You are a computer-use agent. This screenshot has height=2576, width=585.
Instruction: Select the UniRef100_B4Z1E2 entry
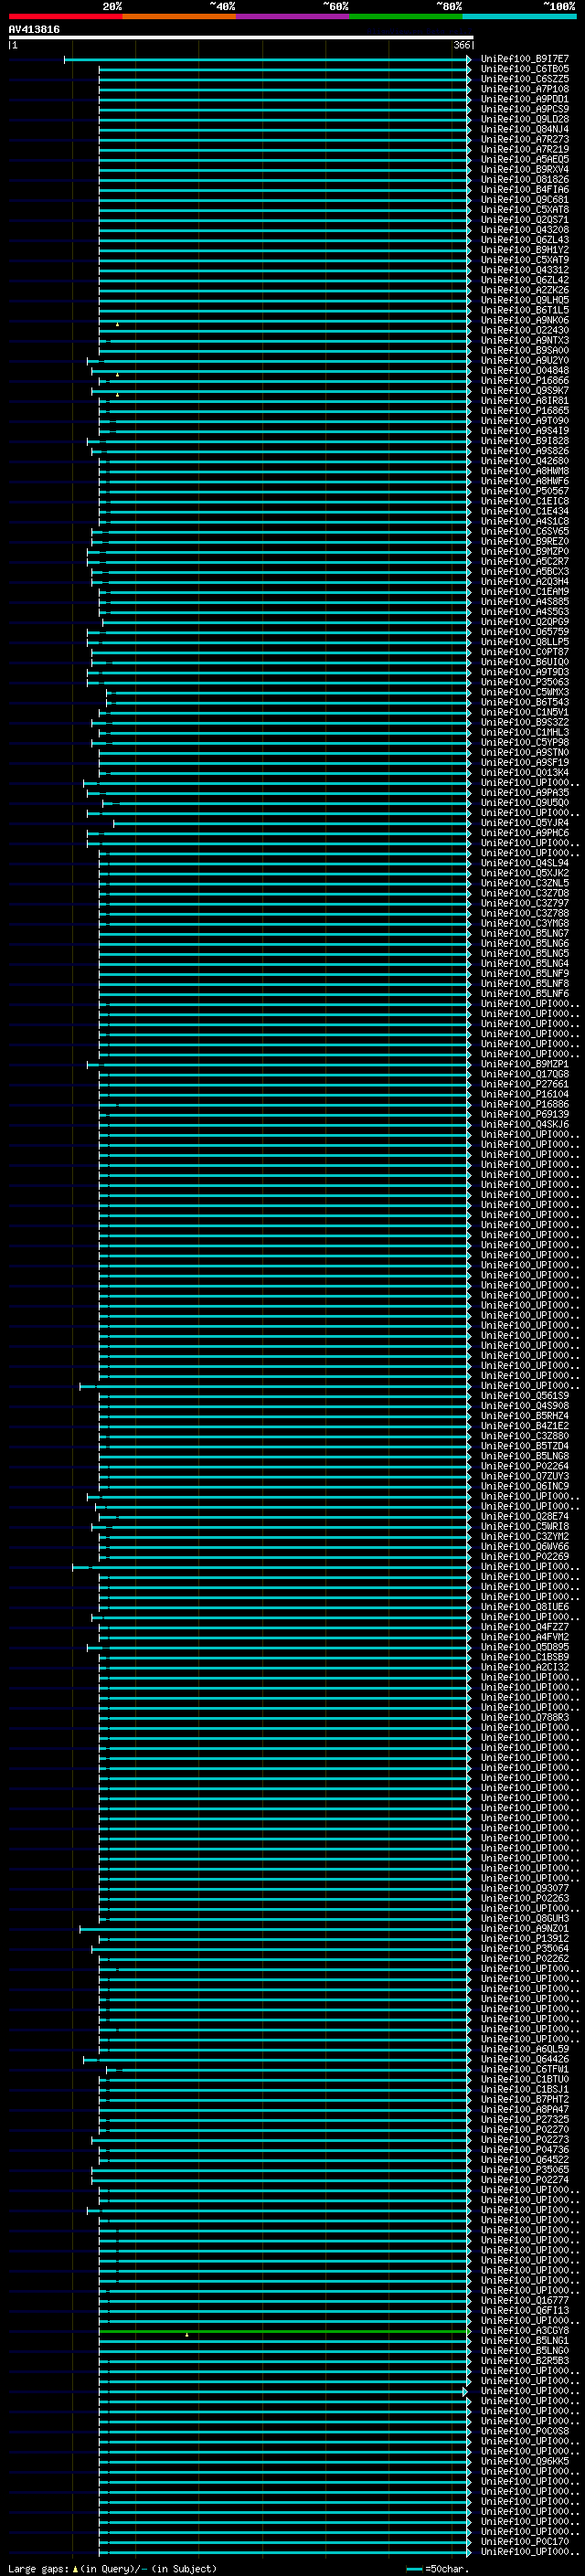pyautogui.click(x=524, y=1426)
